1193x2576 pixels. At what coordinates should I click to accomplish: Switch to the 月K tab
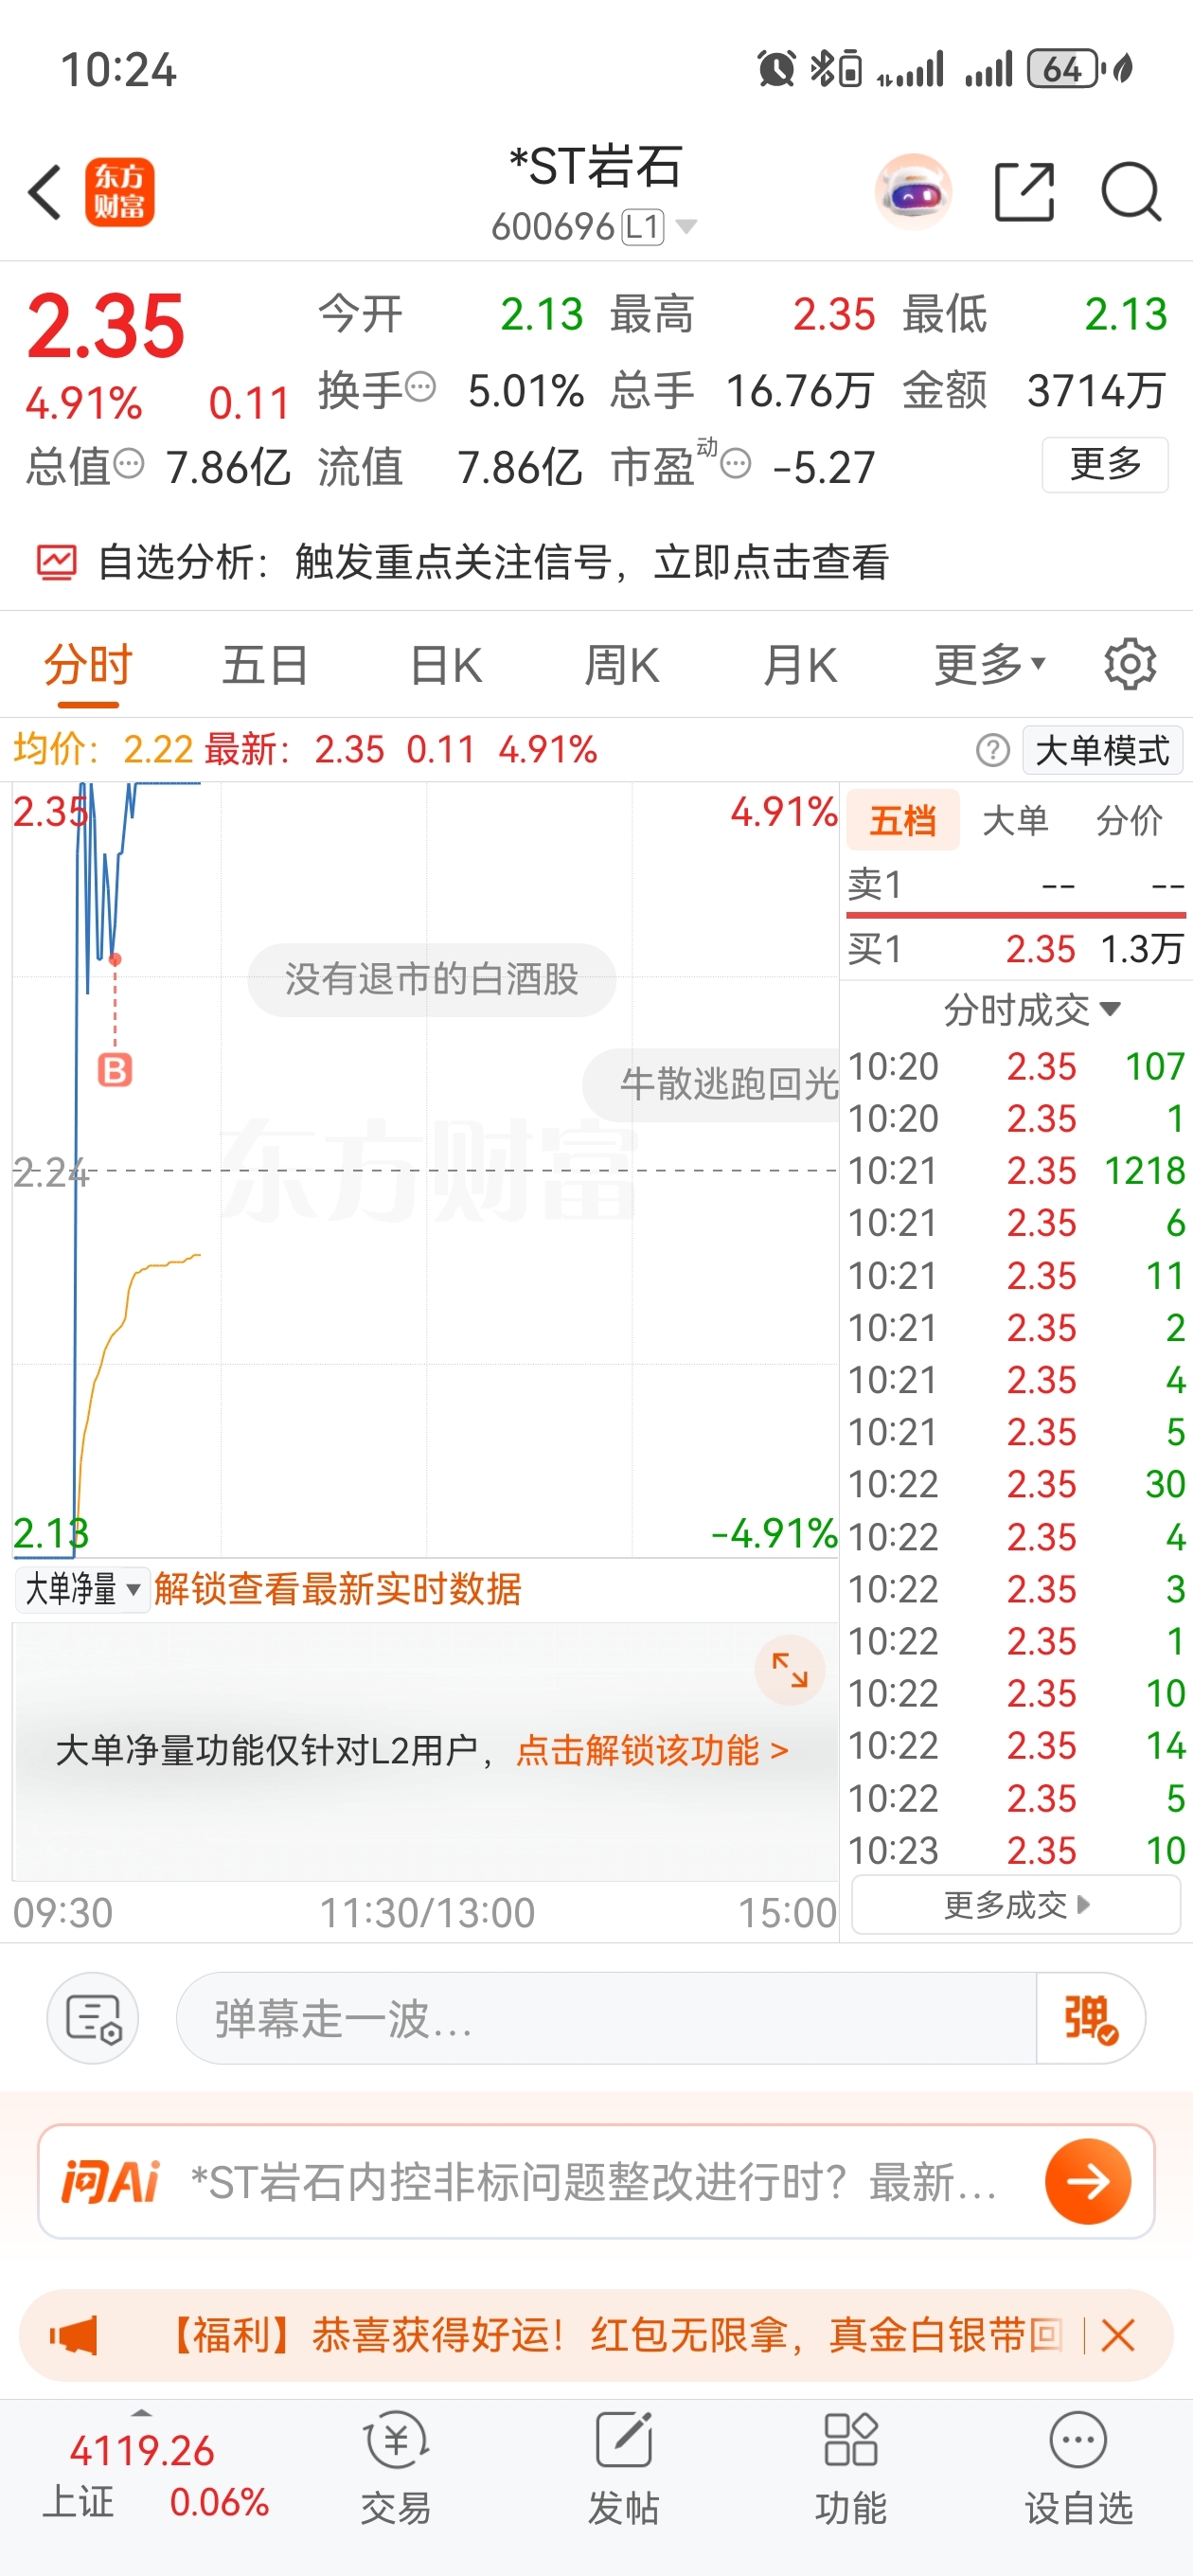[x=800, y=664]
